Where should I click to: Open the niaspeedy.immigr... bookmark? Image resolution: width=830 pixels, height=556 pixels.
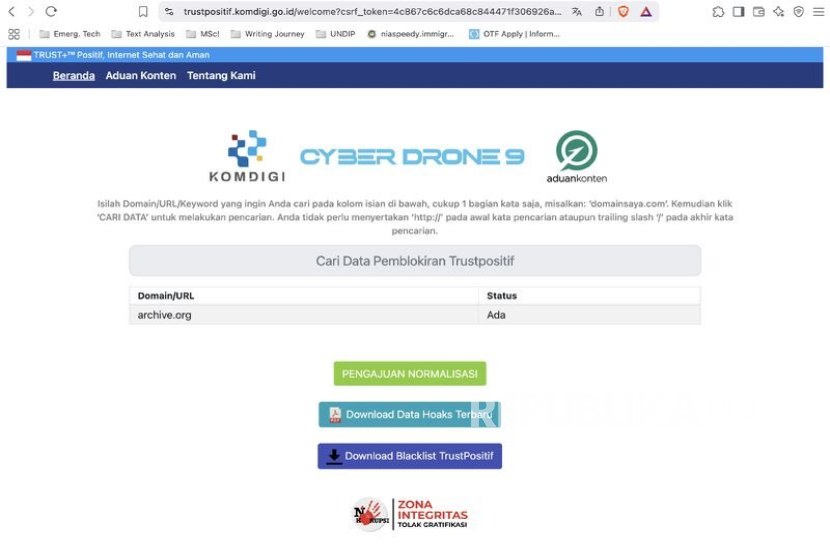tap(411, 34)
